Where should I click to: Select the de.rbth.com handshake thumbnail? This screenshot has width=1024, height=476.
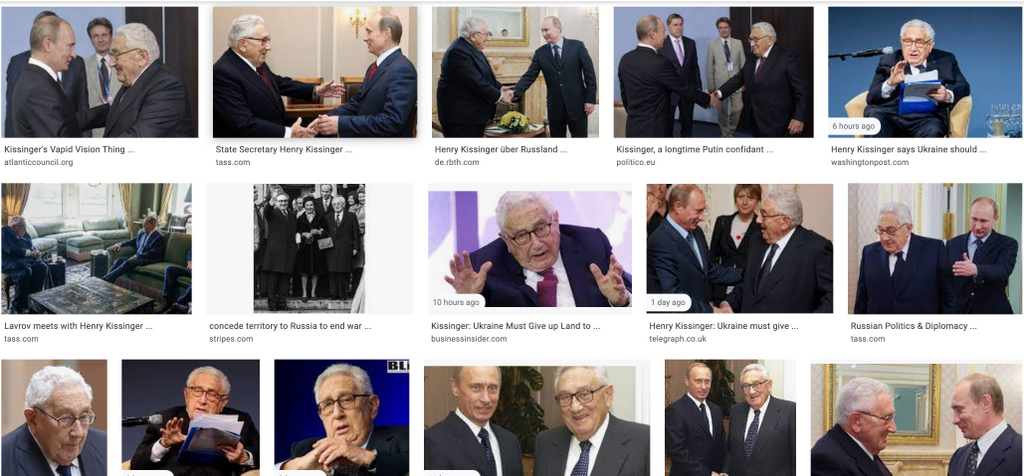pos(515,72)
